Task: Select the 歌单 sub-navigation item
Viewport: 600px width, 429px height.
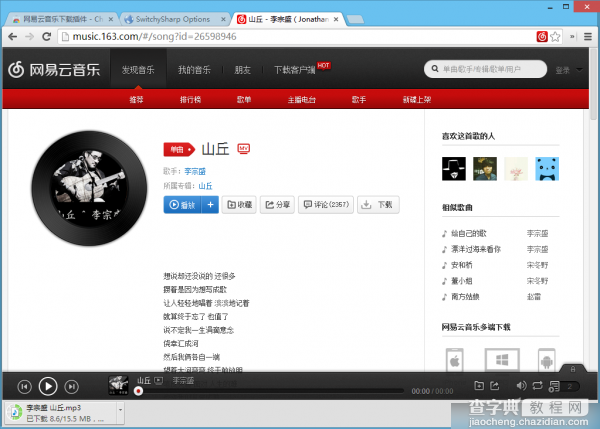Action: pyautogui.click(x=244, y=100)
